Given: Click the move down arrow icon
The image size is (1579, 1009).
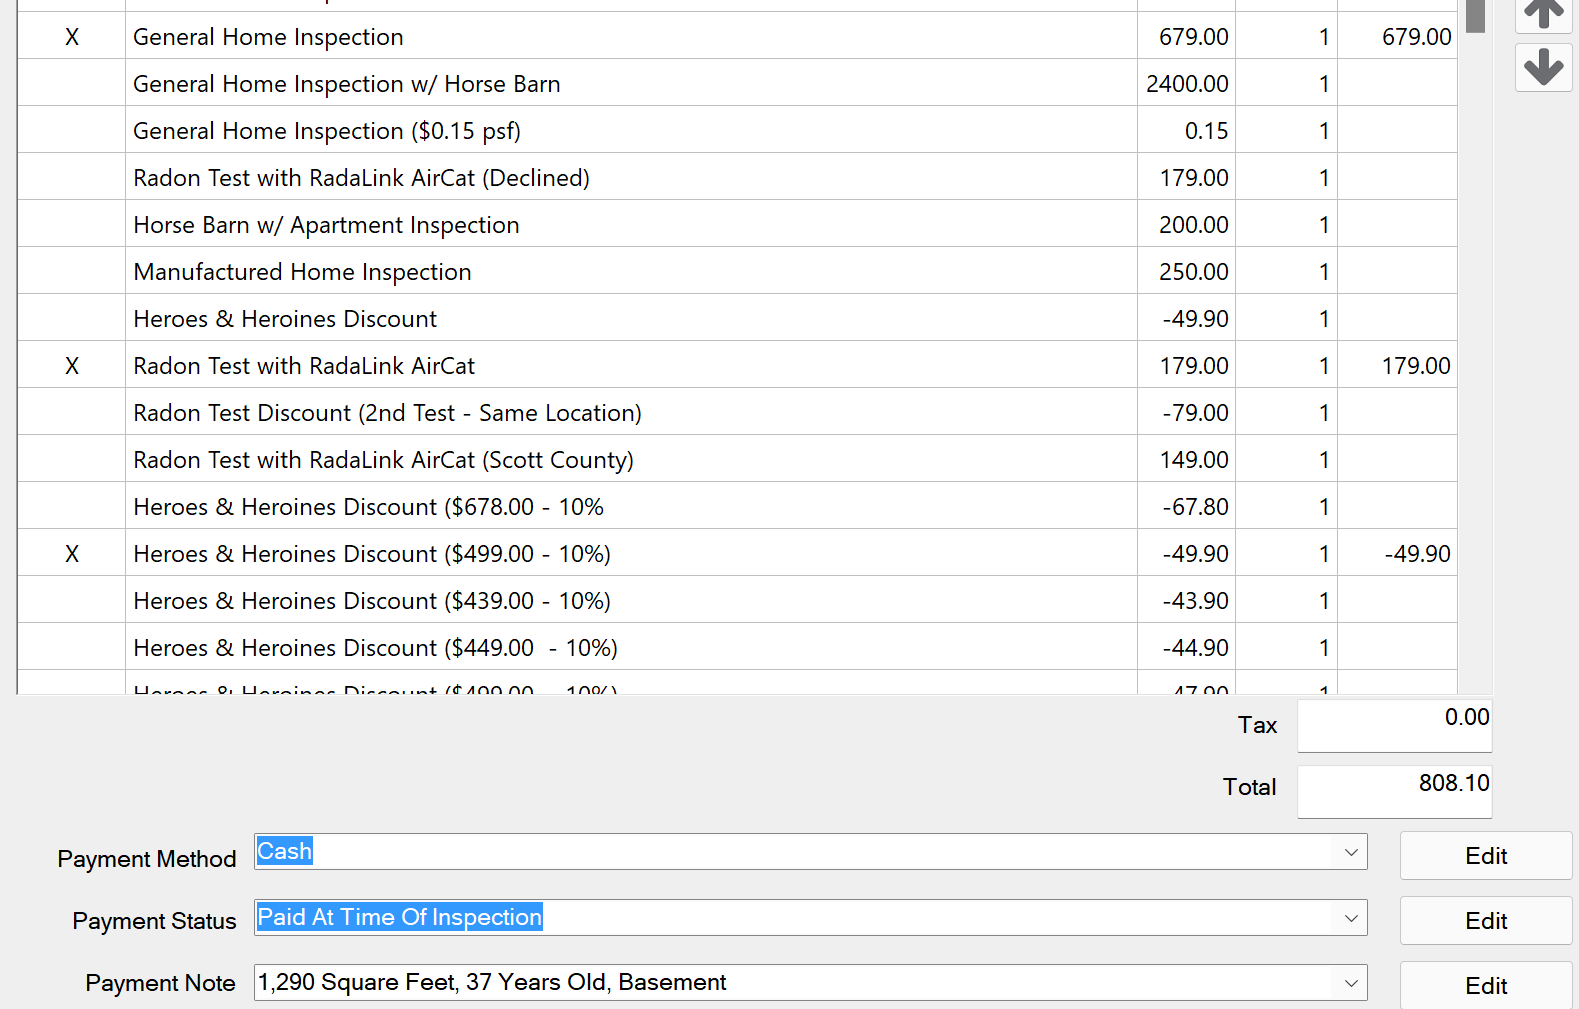Looking at the screenshot, I should (x=1543, y=67).
